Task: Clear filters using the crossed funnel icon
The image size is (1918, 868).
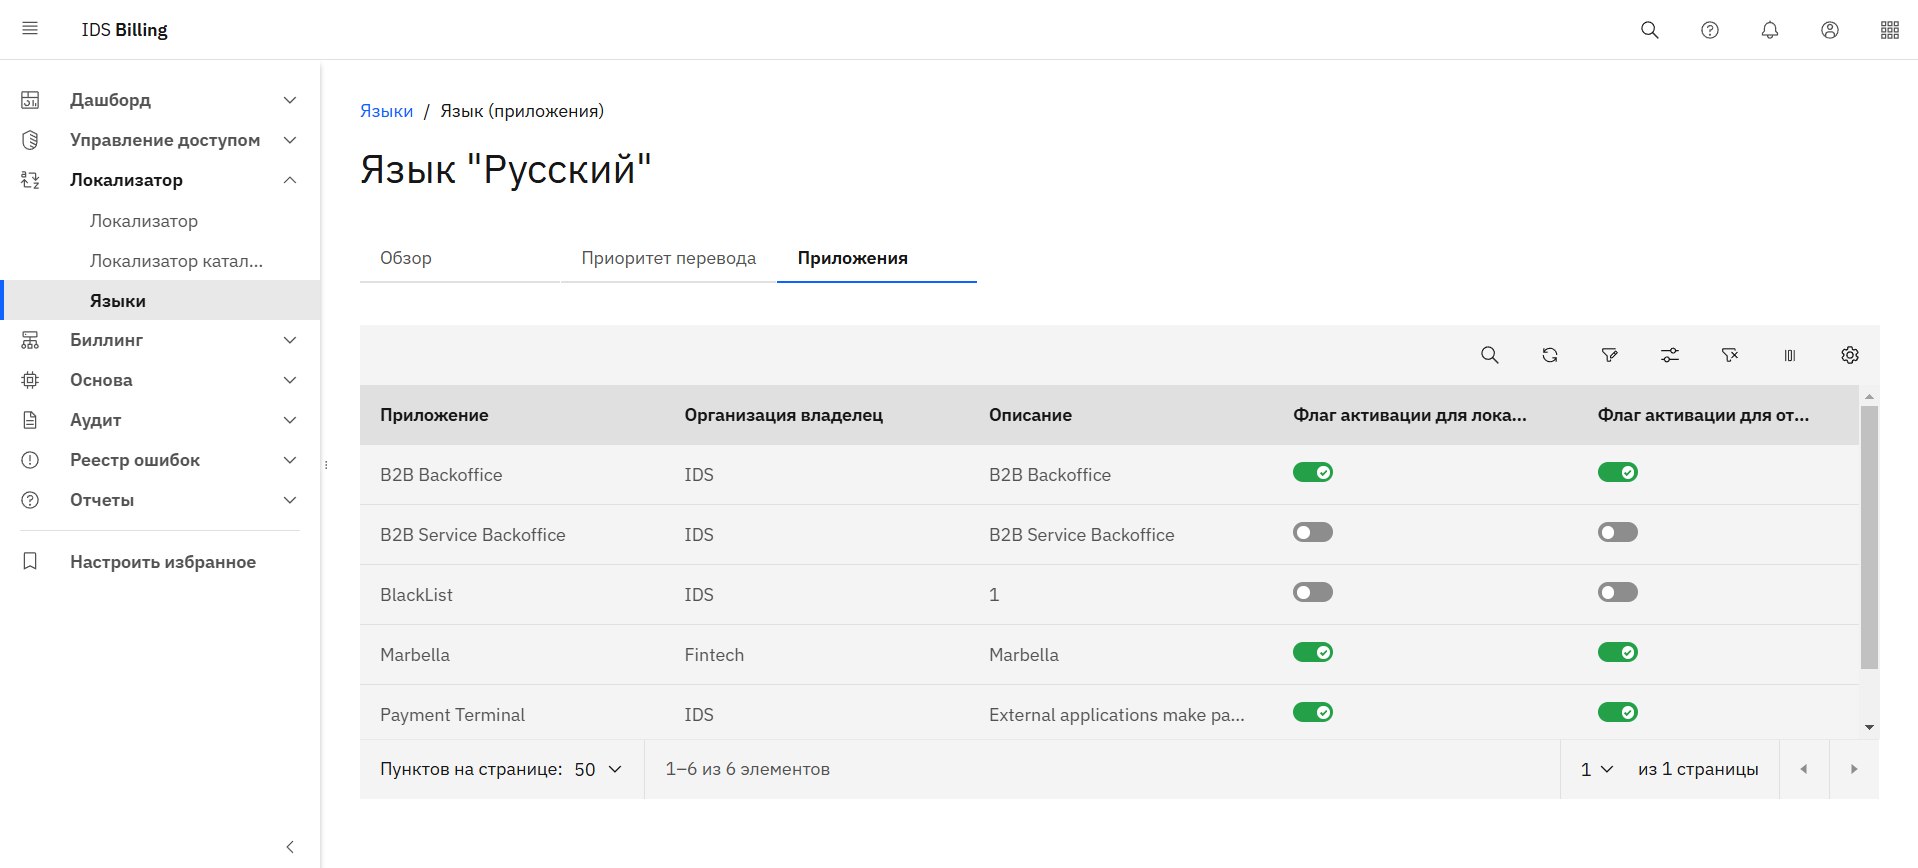Action: 1729,355
